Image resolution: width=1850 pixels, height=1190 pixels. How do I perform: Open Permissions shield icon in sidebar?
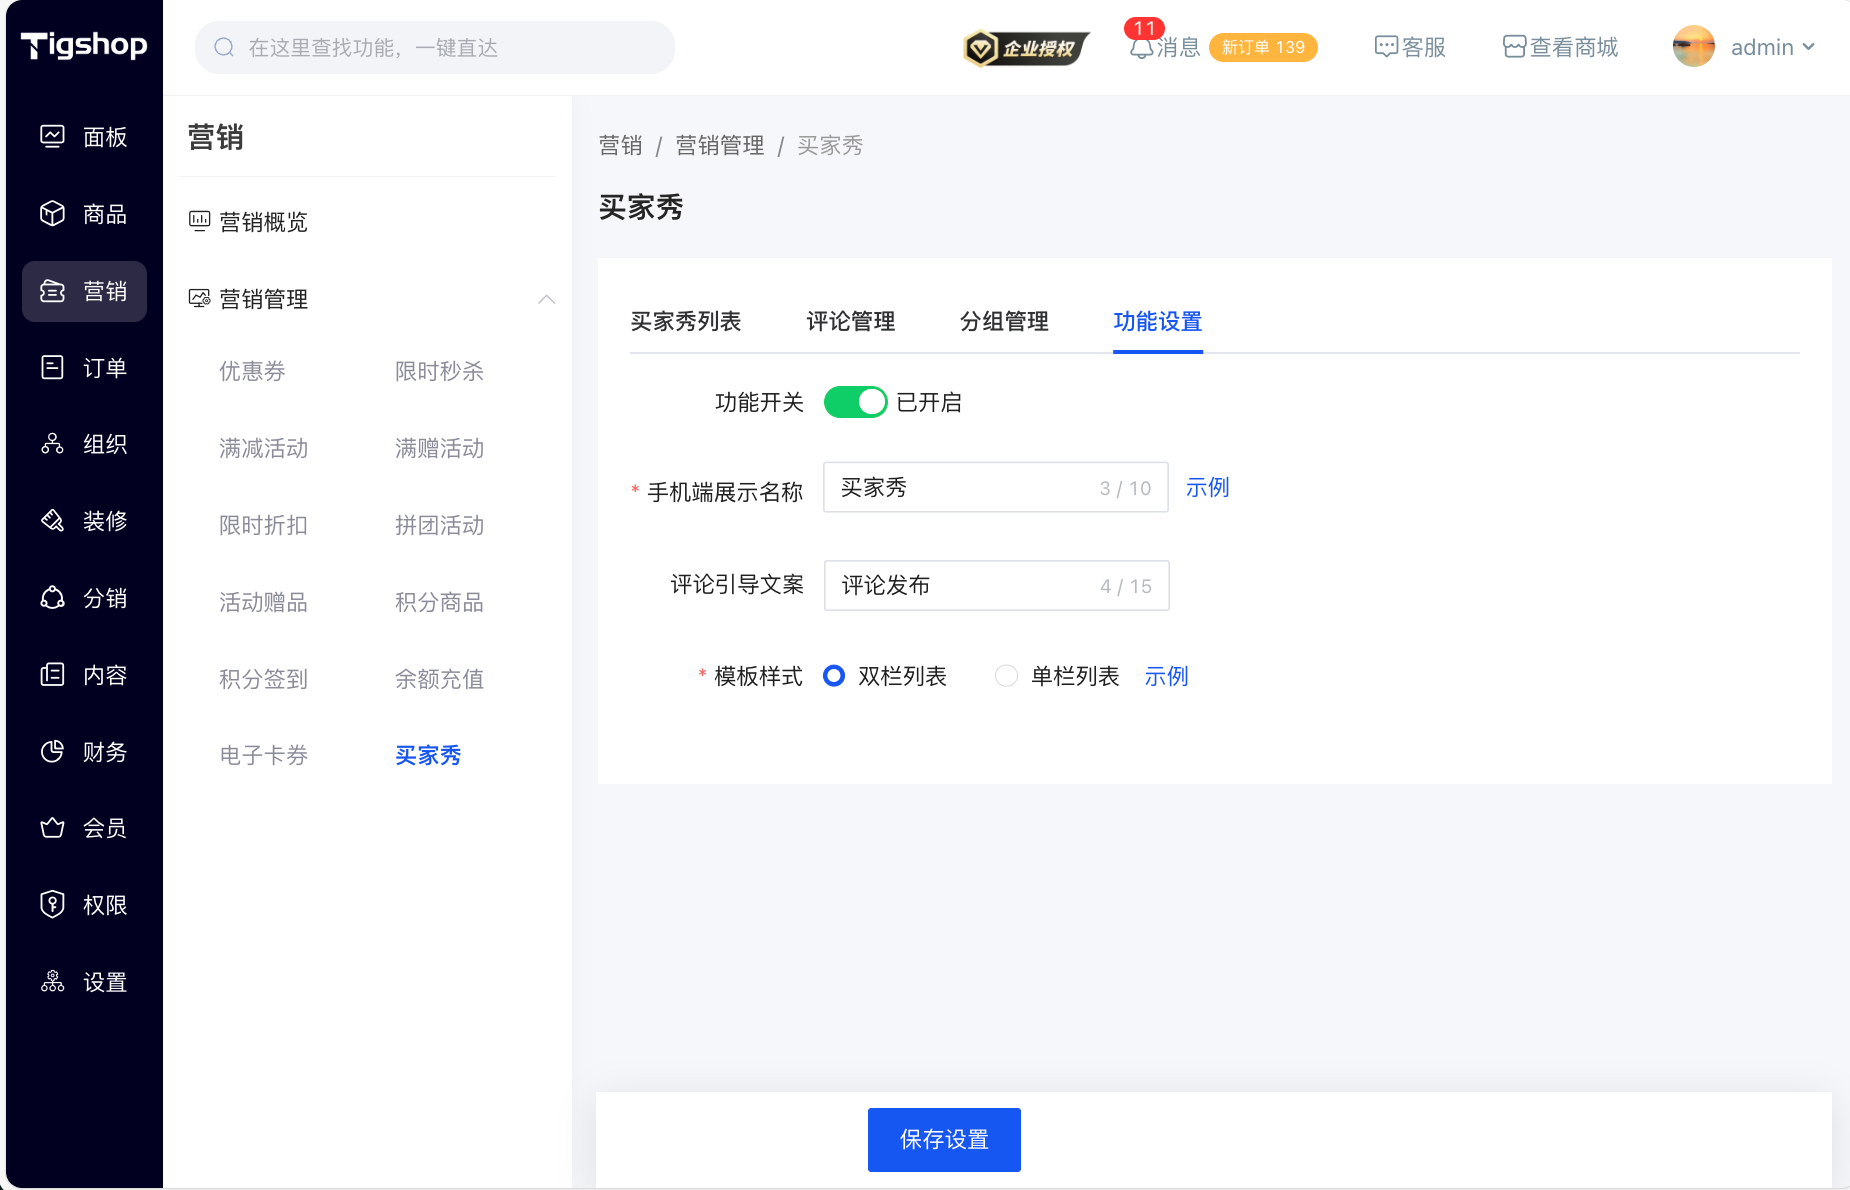(x=52, y=904)
